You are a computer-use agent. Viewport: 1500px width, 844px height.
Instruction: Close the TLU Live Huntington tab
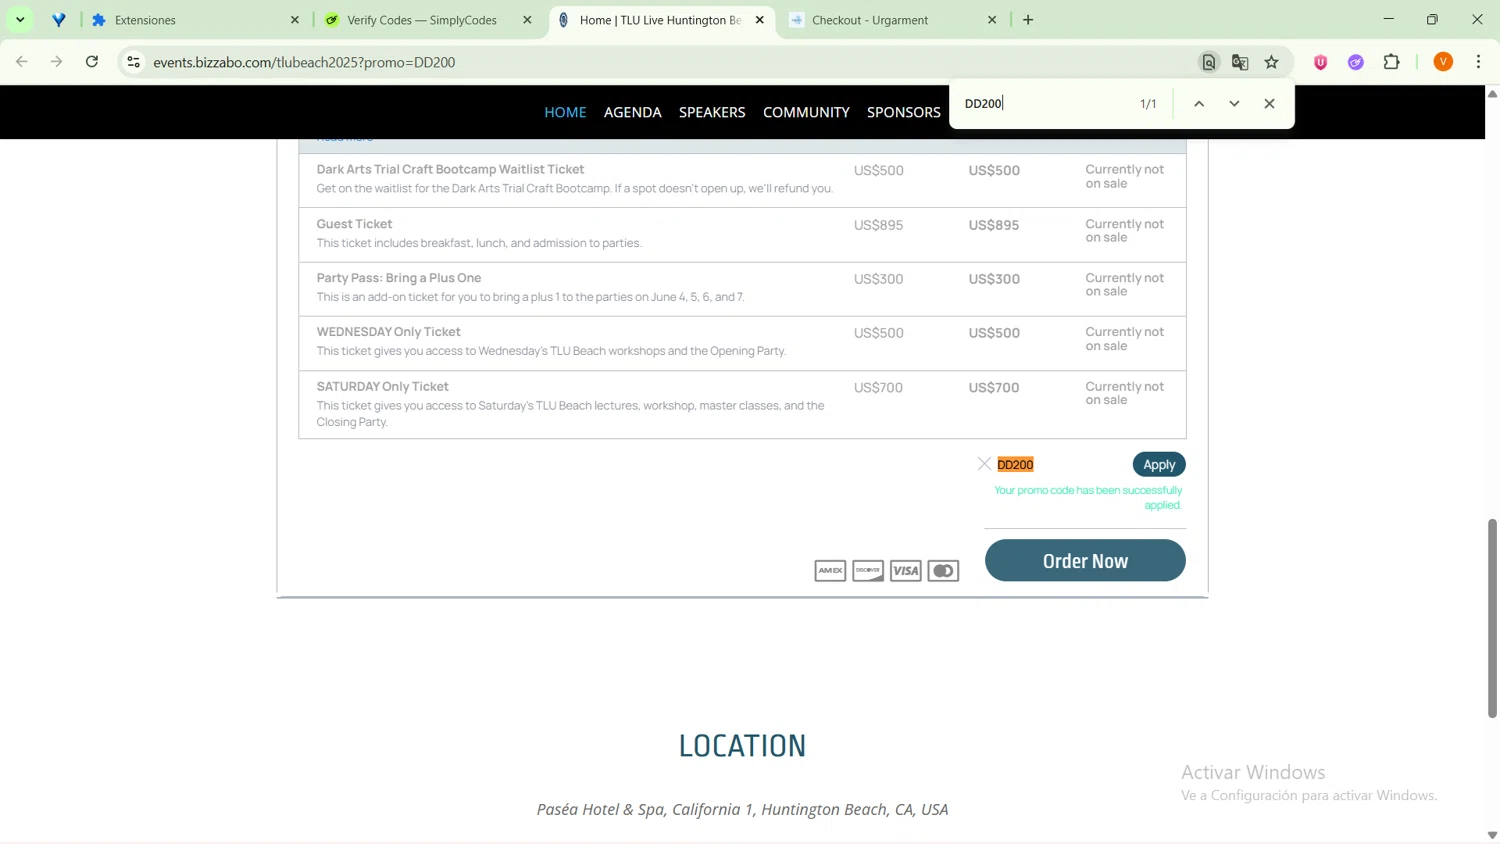pyautogui.click(x=759, y=19)
